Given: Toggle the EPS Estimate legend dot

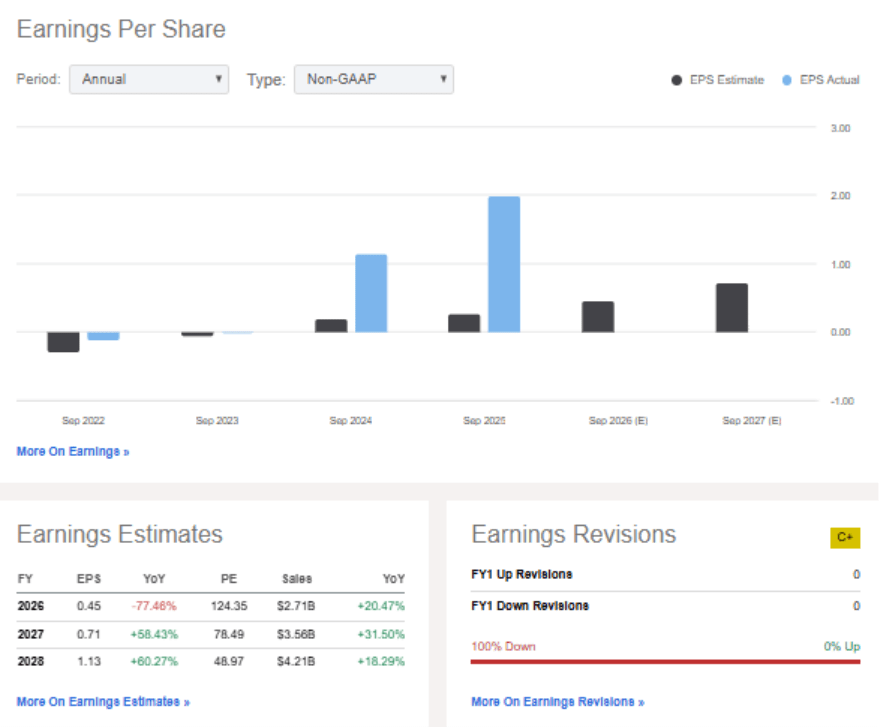Looking at the screenshot, I should [677, 80].
